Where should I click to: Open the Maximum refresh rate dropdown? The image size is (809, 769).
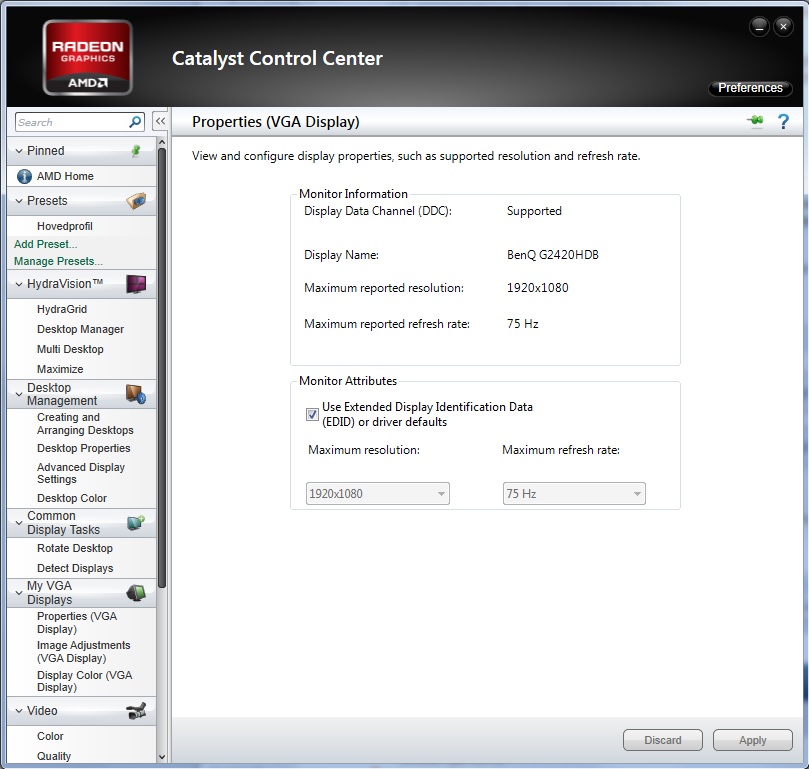[x=574, y=493]
